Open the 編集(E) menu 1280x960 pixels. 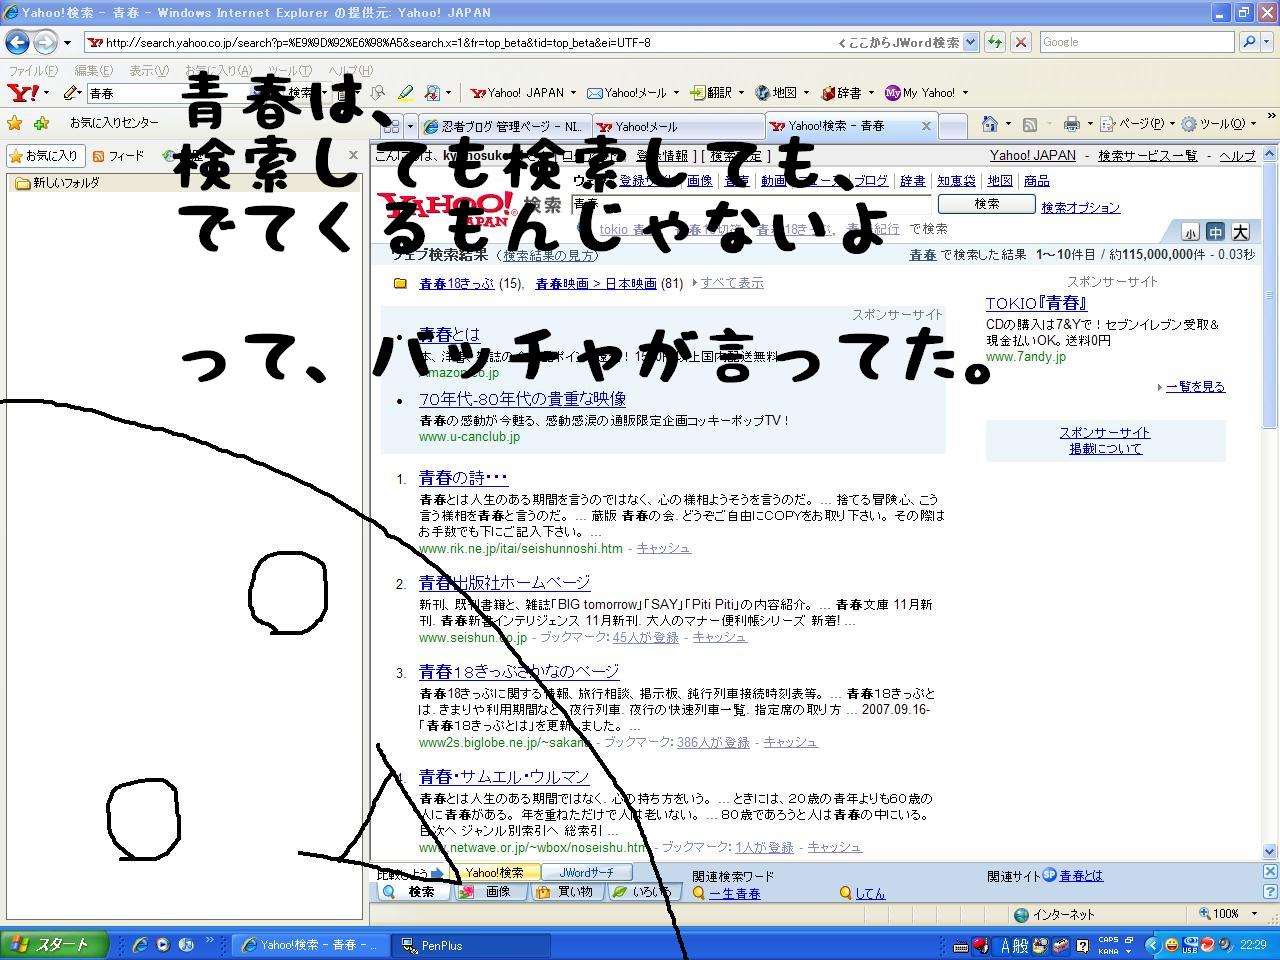[94, 71]
